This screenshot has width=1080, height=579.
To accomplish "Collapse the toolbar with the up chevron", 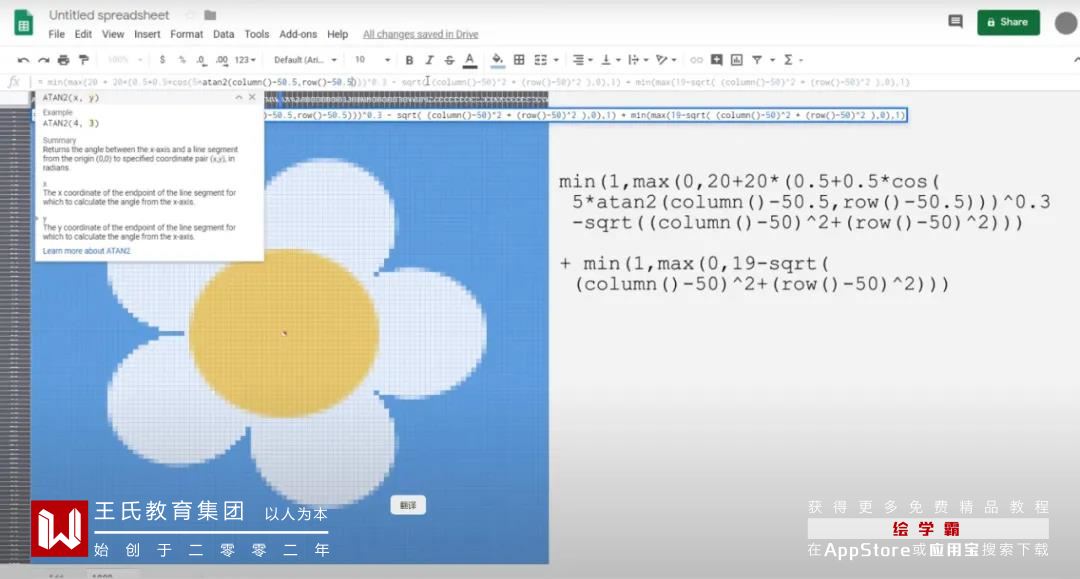I will 1076,61.
